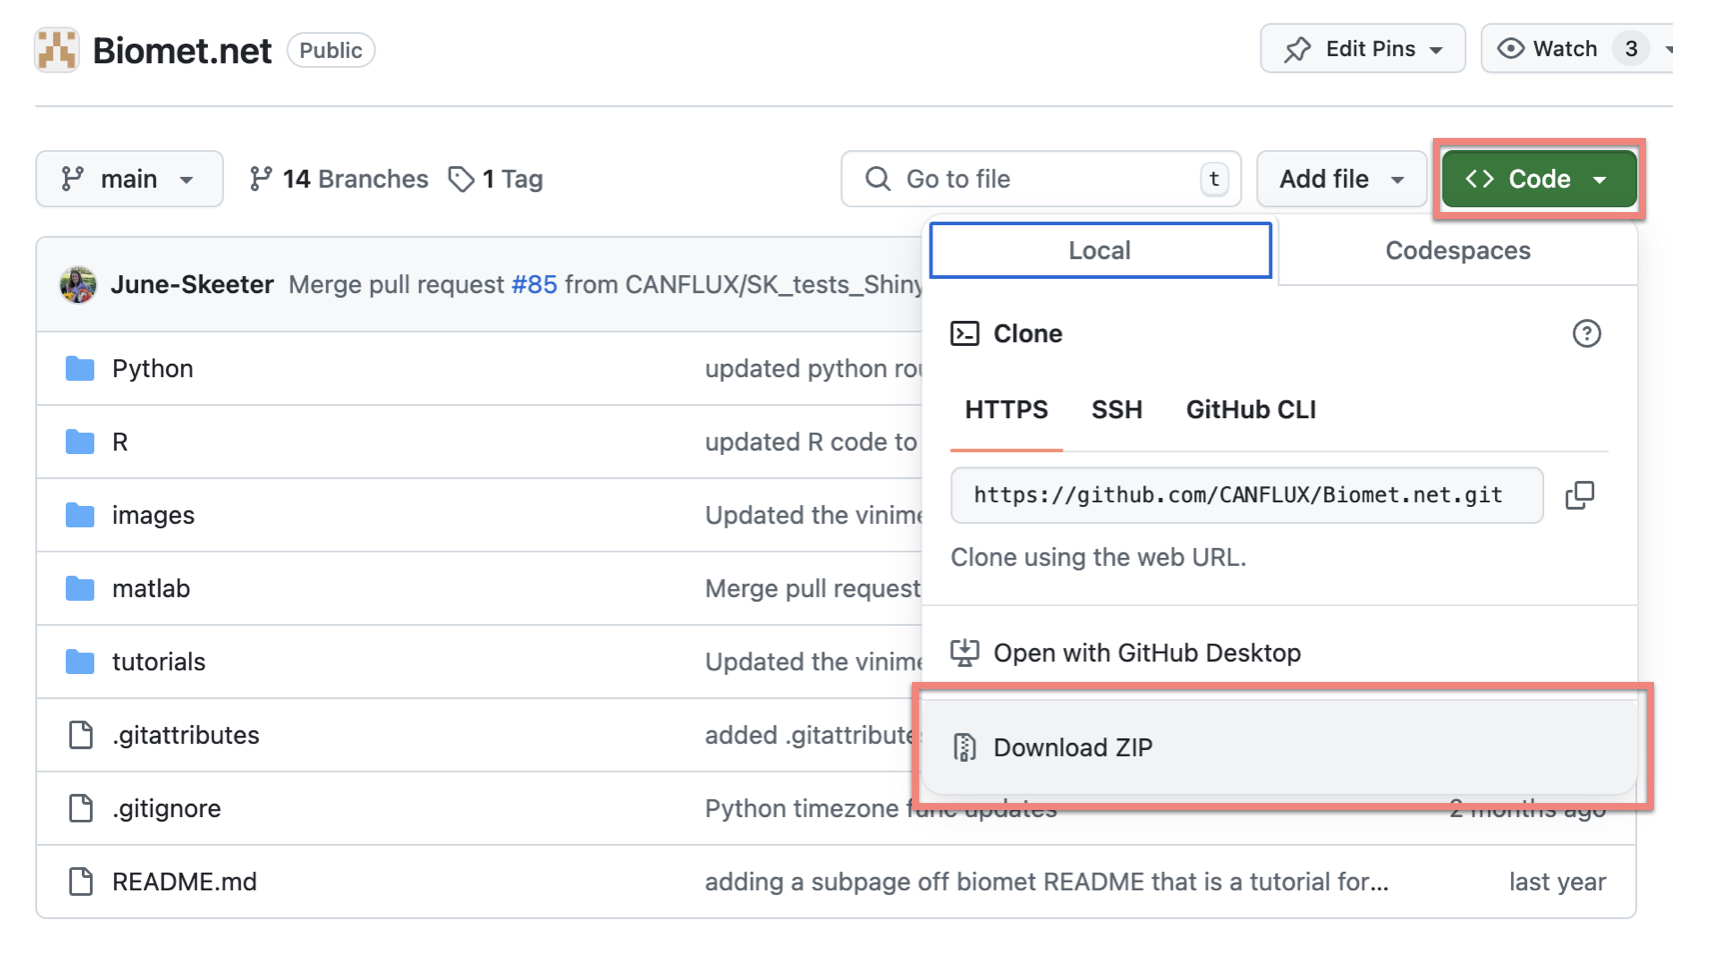The width and height of the screenshot is (1718, 954).
Task: Click the Go to file search field
Action: tap(1041, 179)
